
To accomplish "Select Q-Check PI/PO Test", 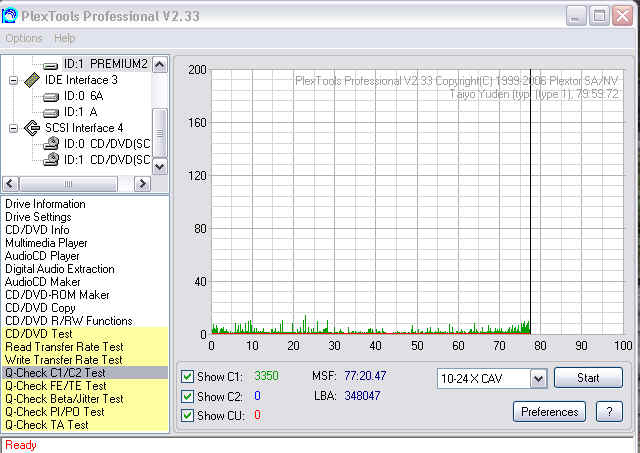I will (x=85, y=412).
